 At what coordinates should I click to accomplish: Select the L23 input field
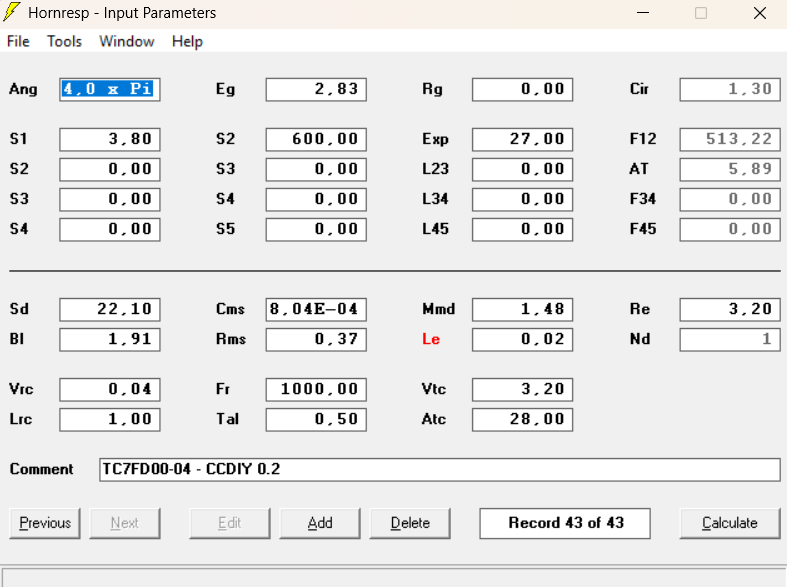[522, 169]
